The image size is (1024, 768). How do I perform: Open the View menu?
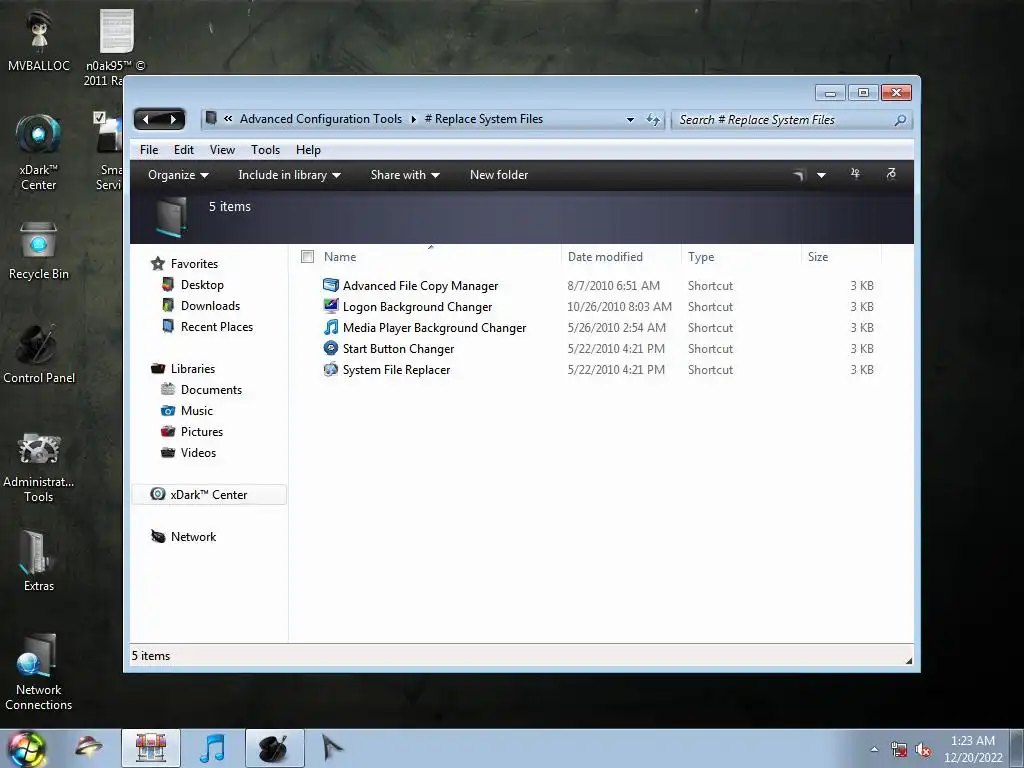(222, 150)
